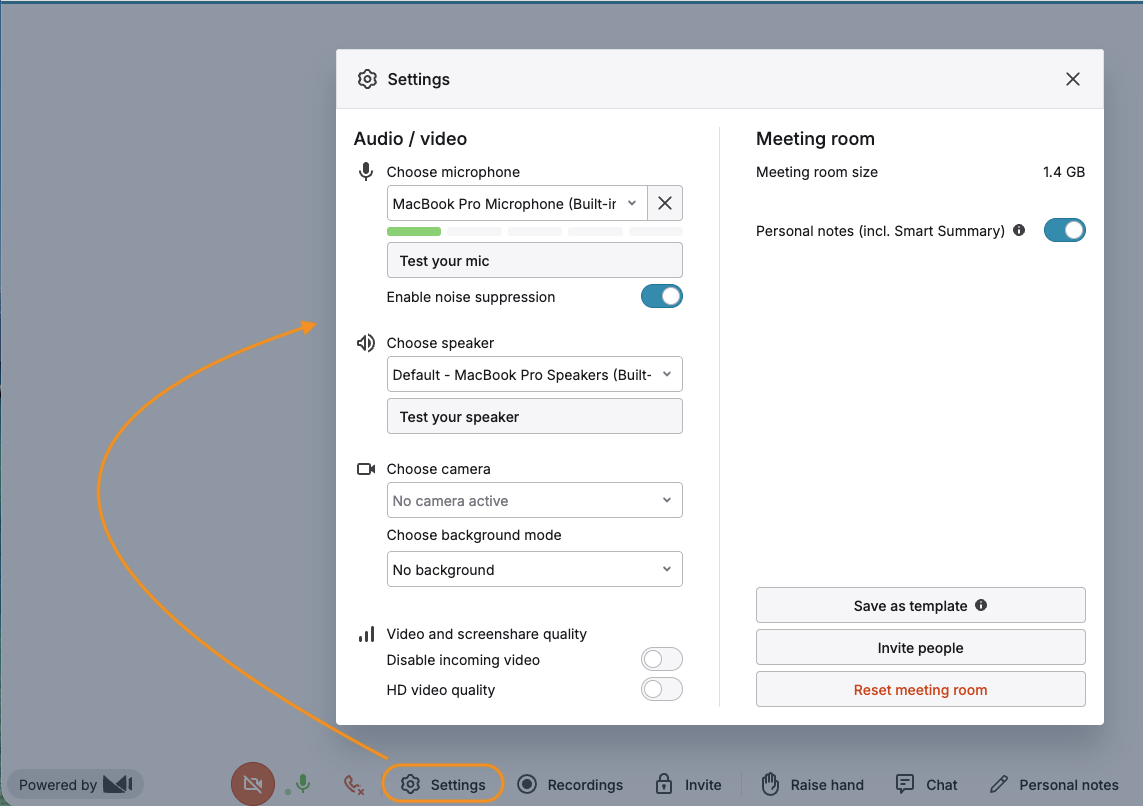Turn on HD video quality

pos(661,689)
